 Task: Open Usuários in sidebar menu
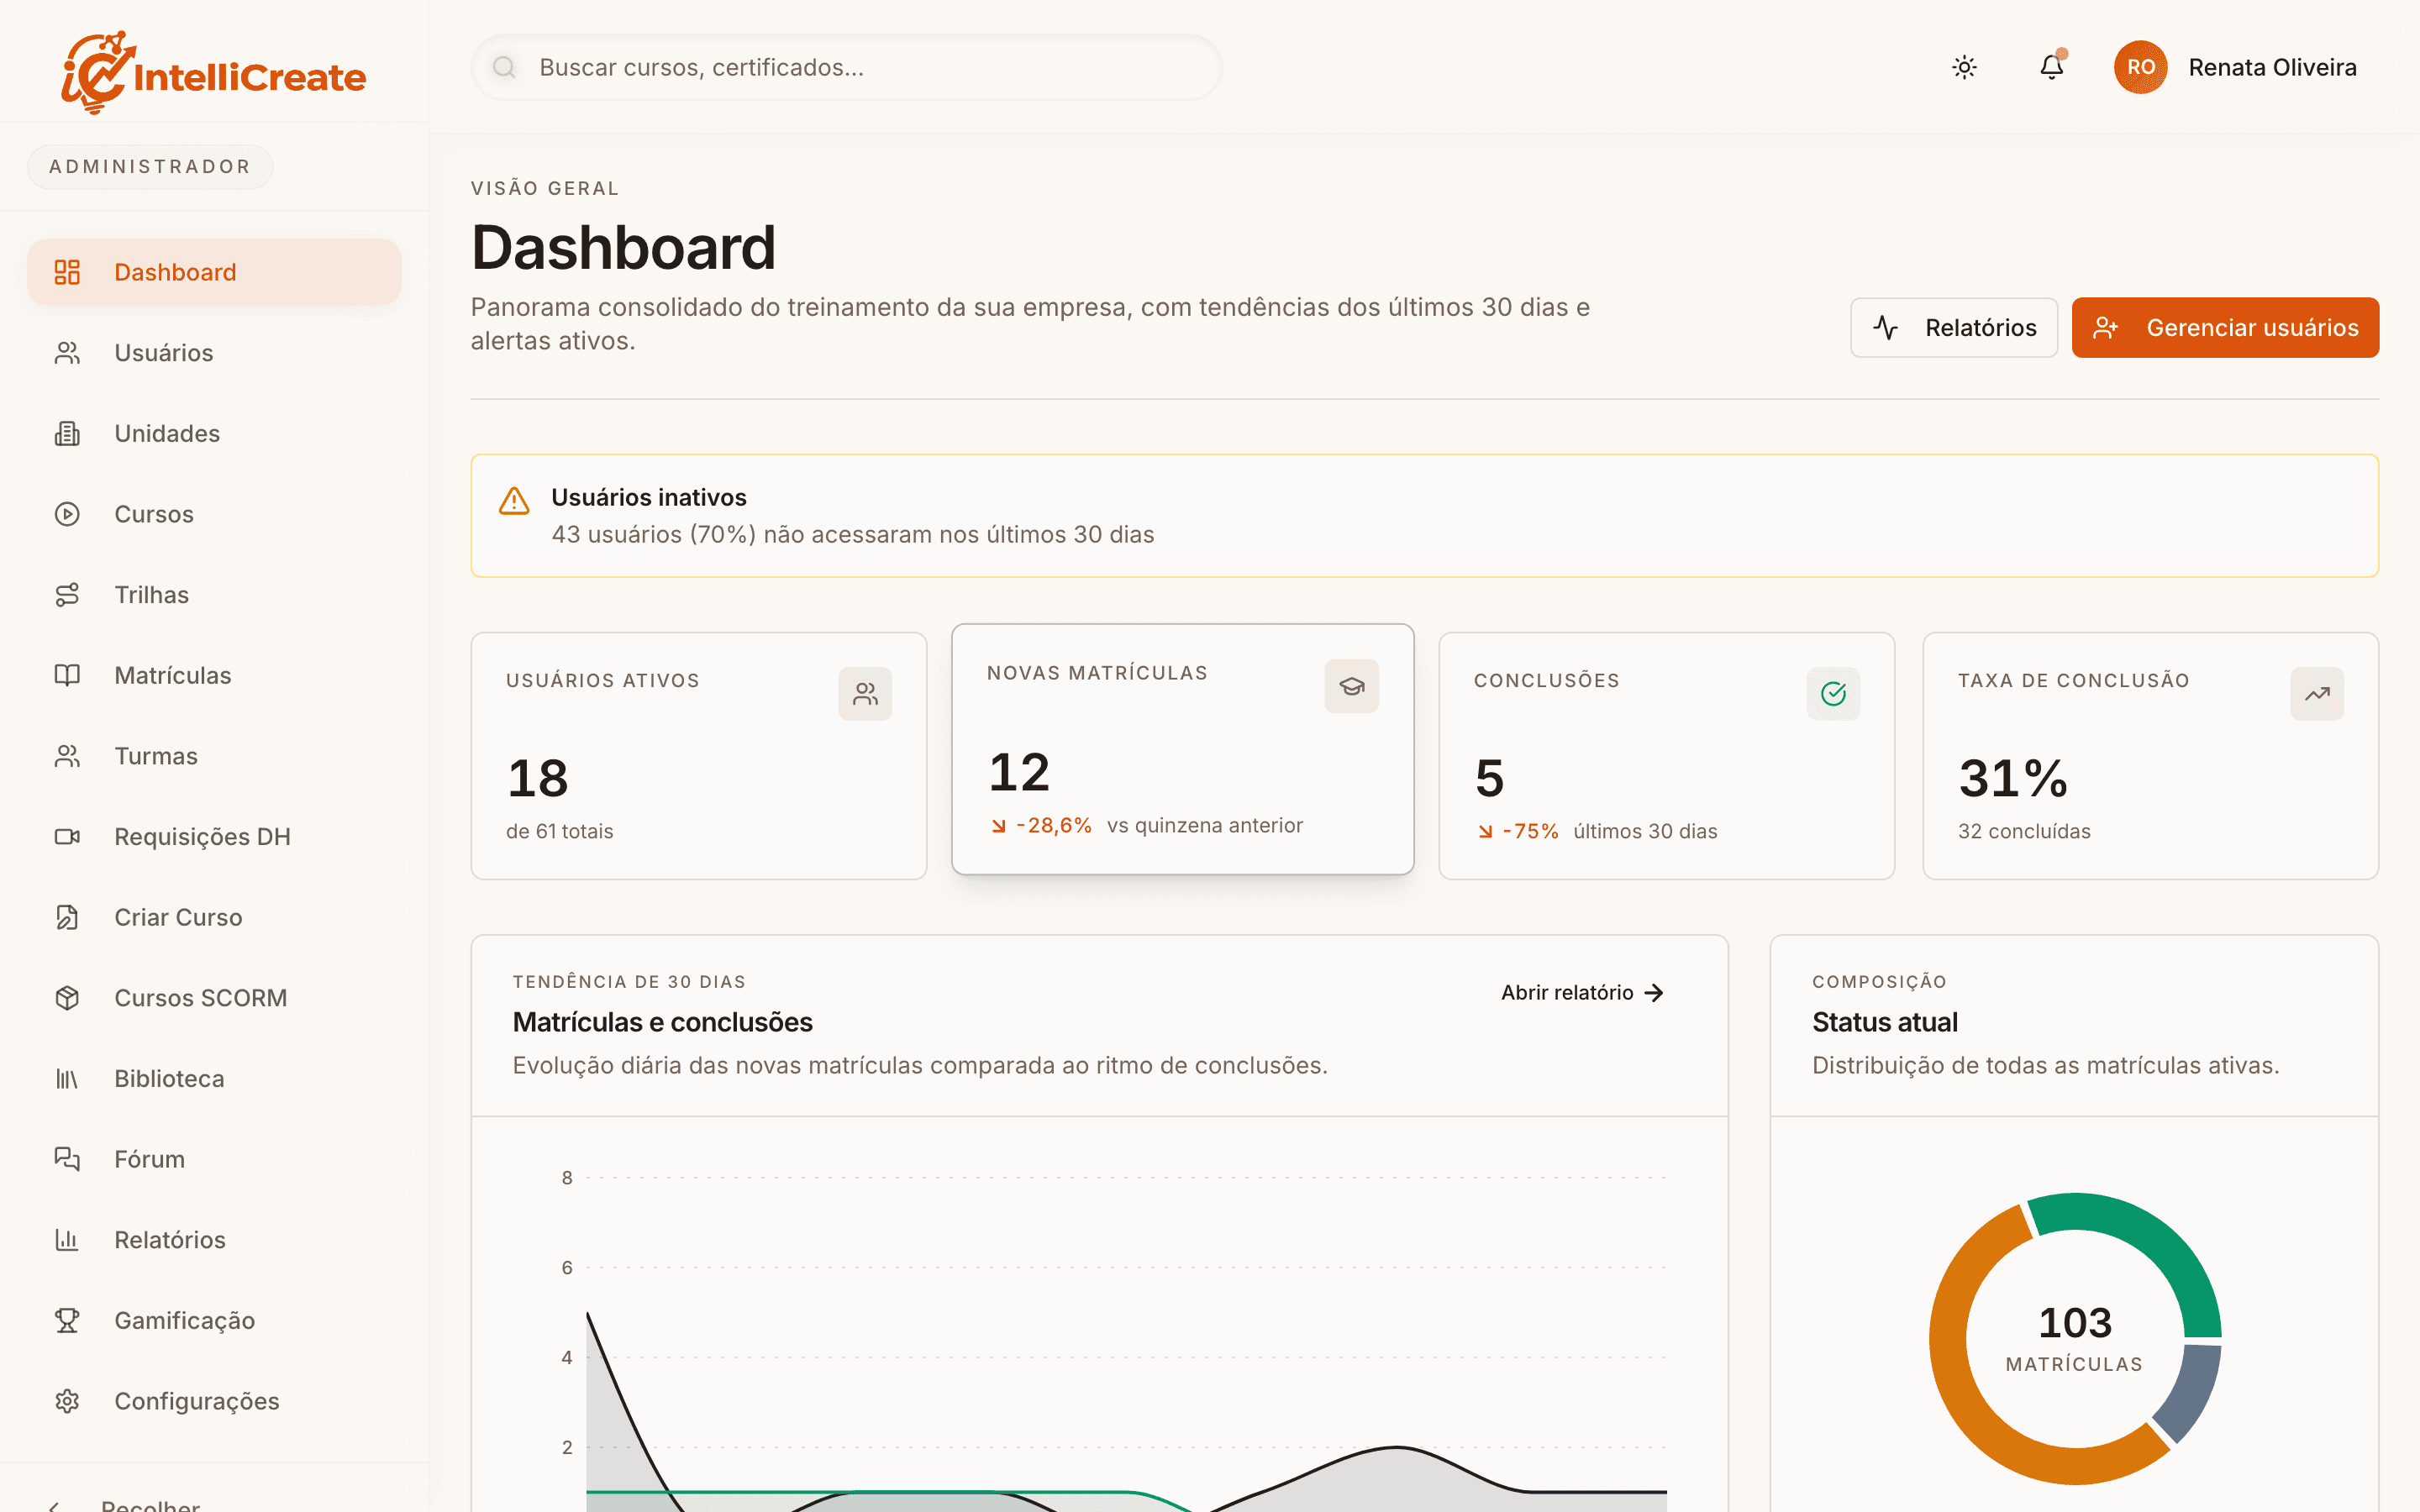tap(214, 353)
